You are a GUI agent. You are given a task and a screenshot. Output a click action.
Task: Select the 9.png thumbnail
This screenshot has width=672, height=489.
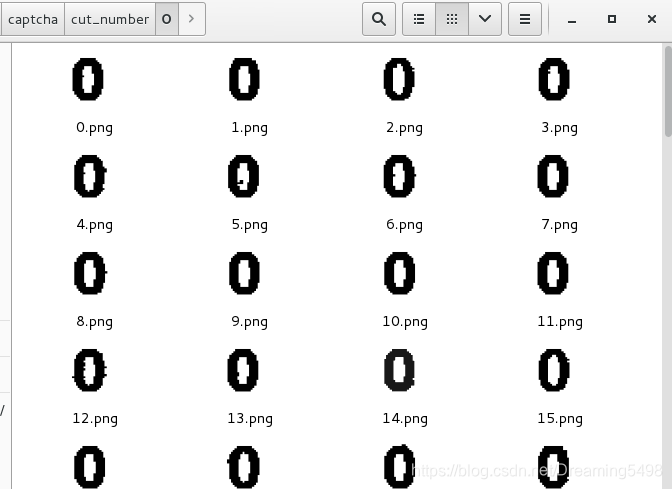click(244, 273)
